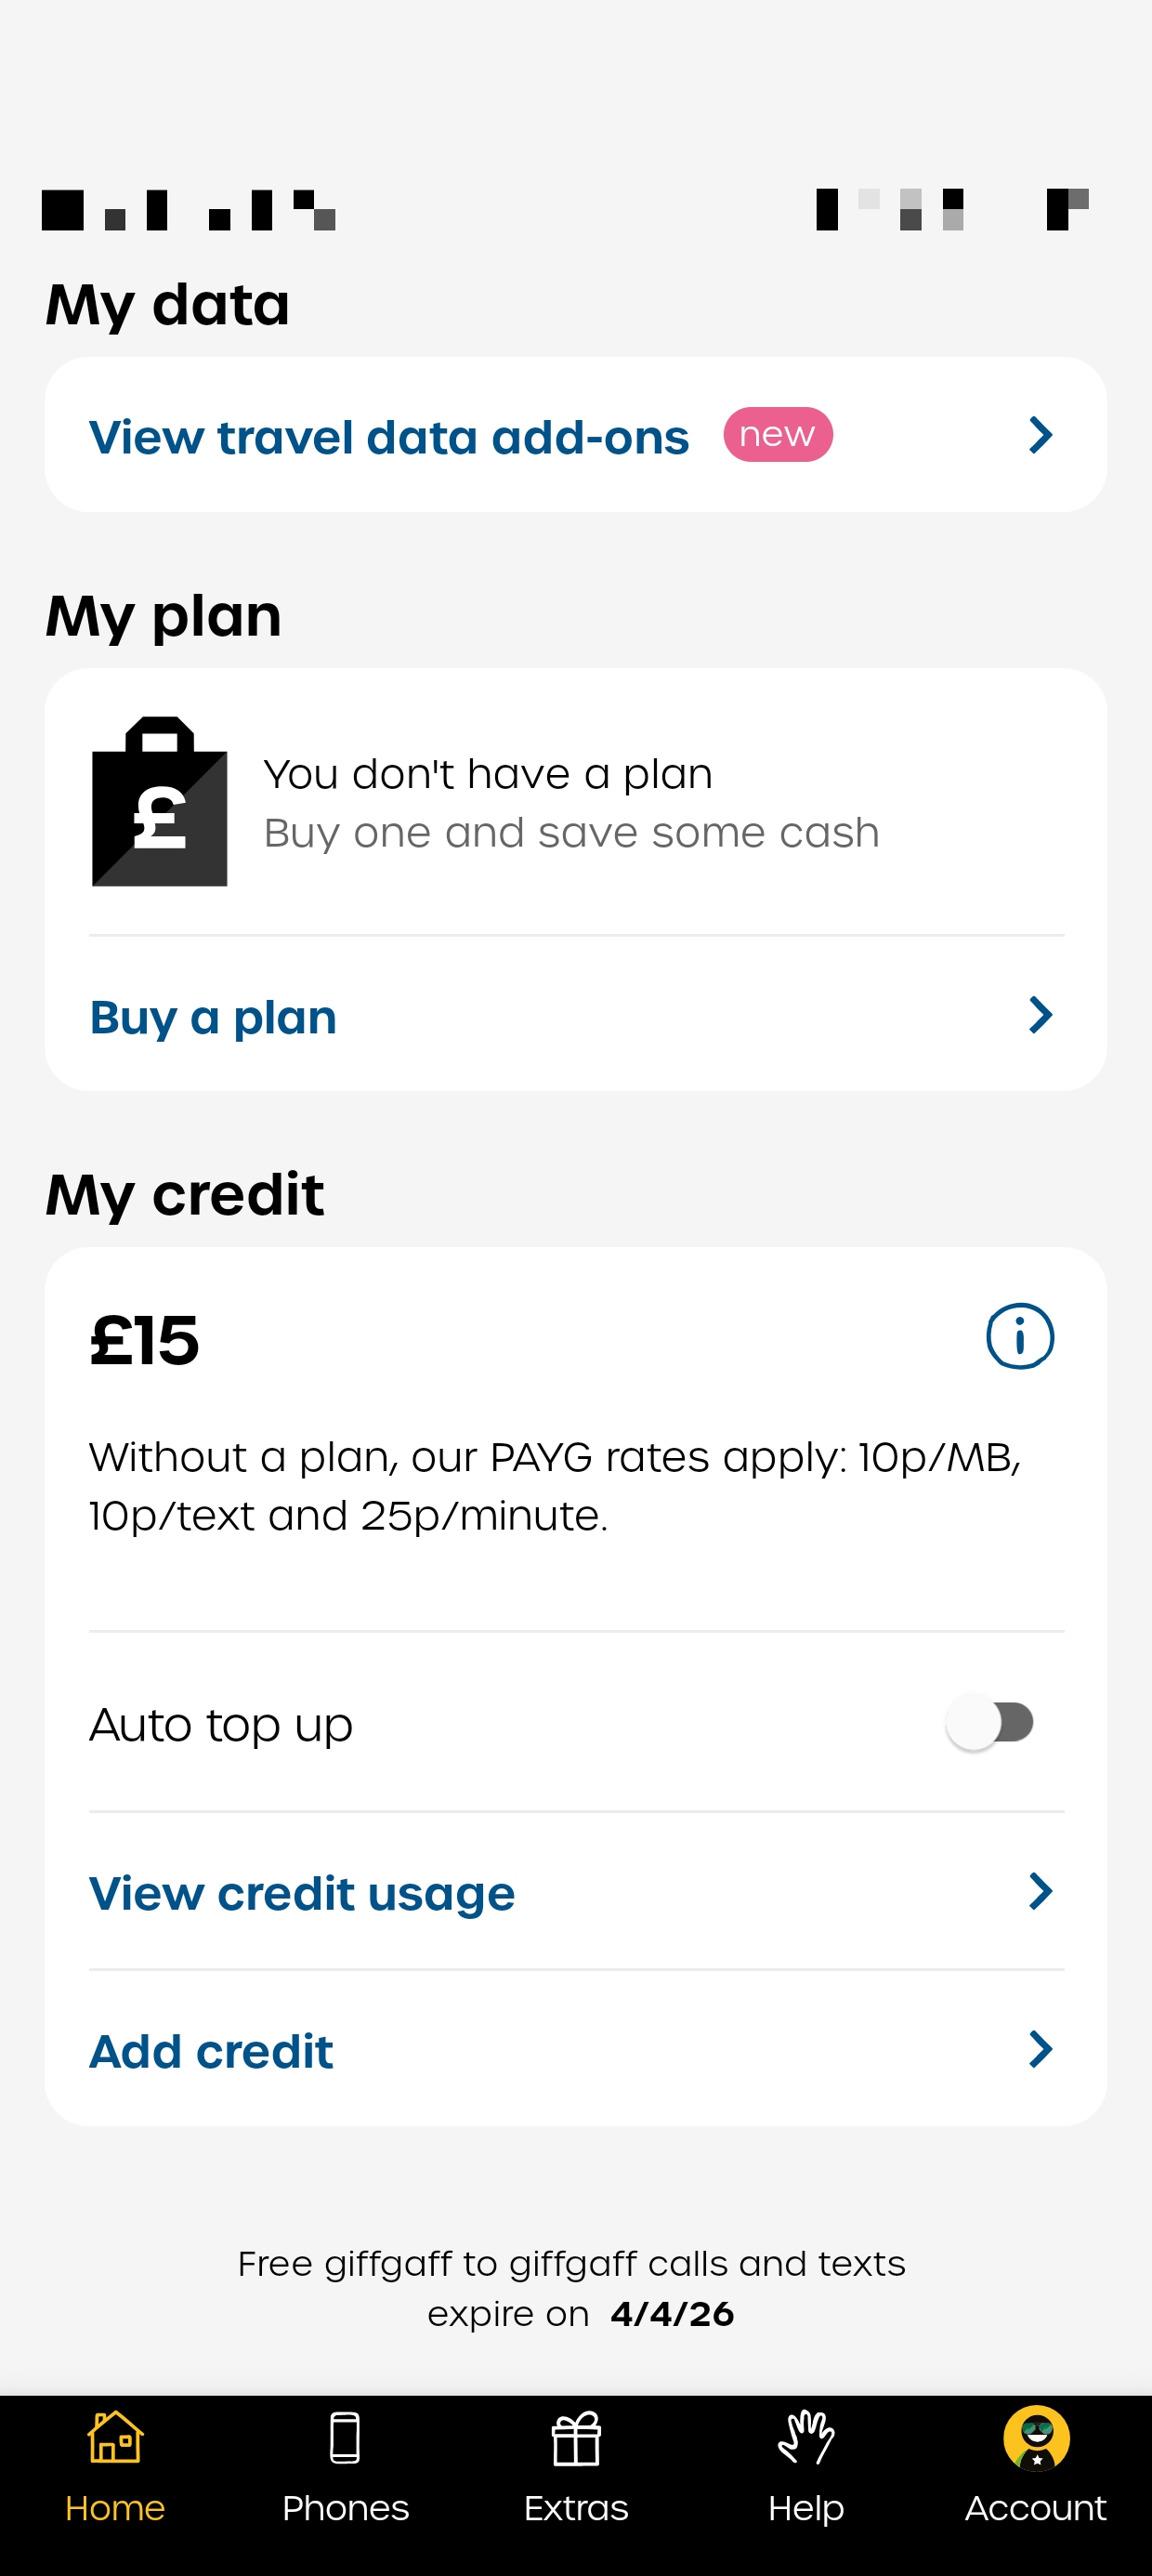The width and height of the screenshot is (1152, 2576).
Task: Tap the Buy a plan link
Action: point(213,1017)
